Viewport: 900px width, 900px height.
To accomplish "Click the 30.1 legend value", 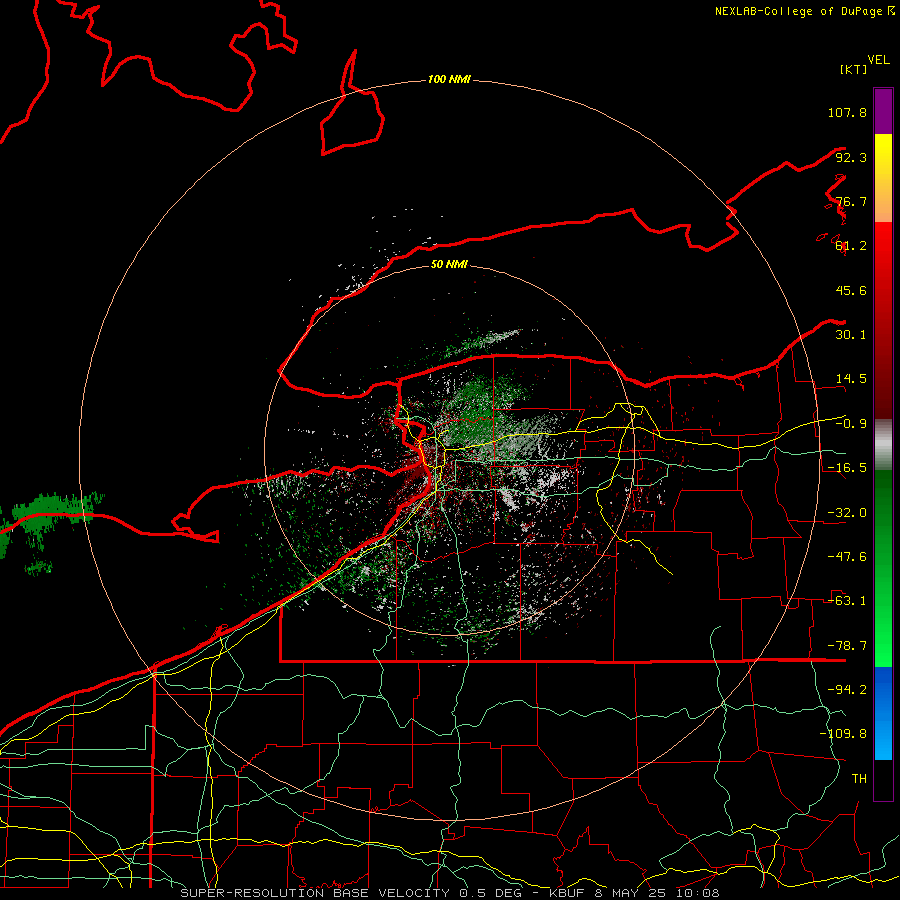I will point(851,335).
